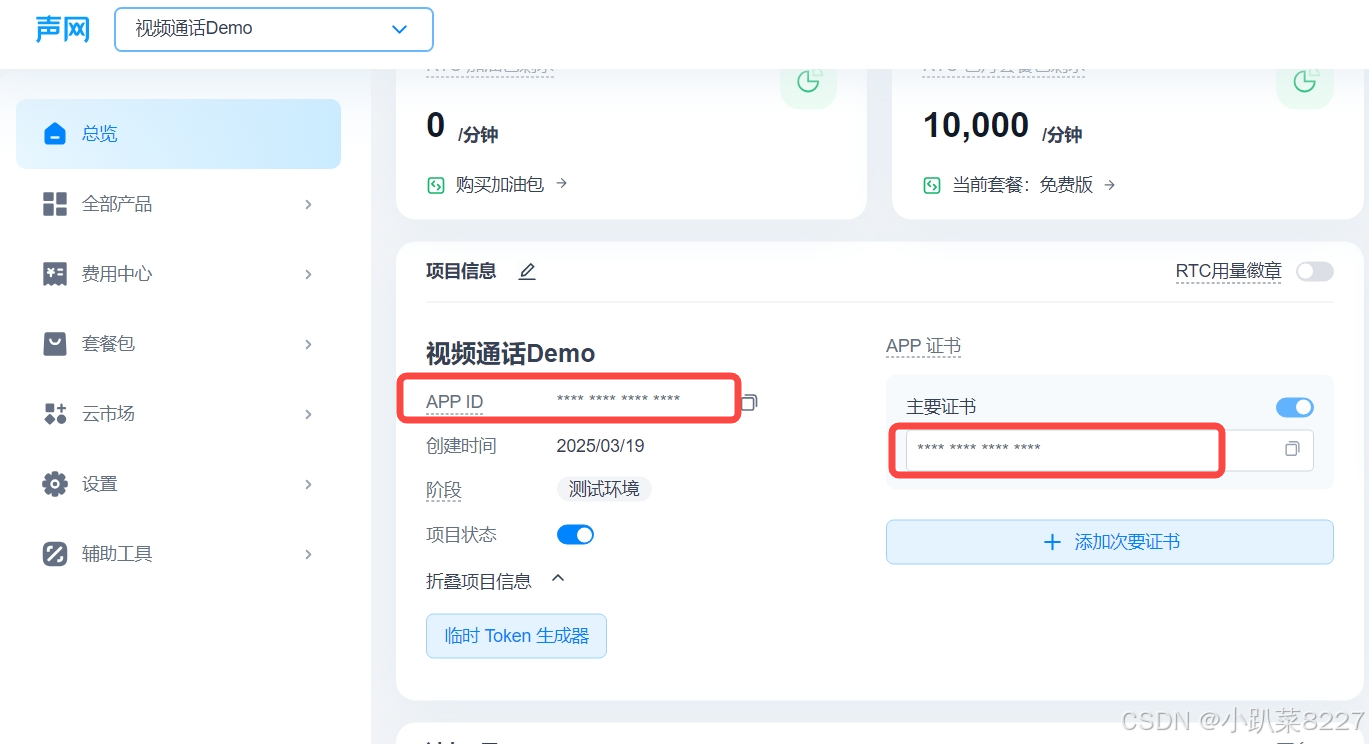The width and height of the screenshot is (1369, 744).
Task: Click the 全部产品 grid icon
Action: coord(55,204)
